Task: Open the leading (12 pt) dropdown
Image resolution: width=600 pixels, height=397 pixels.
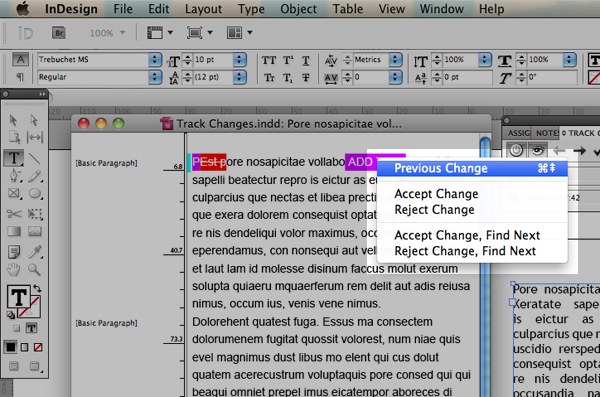Action: coord(240,77)
